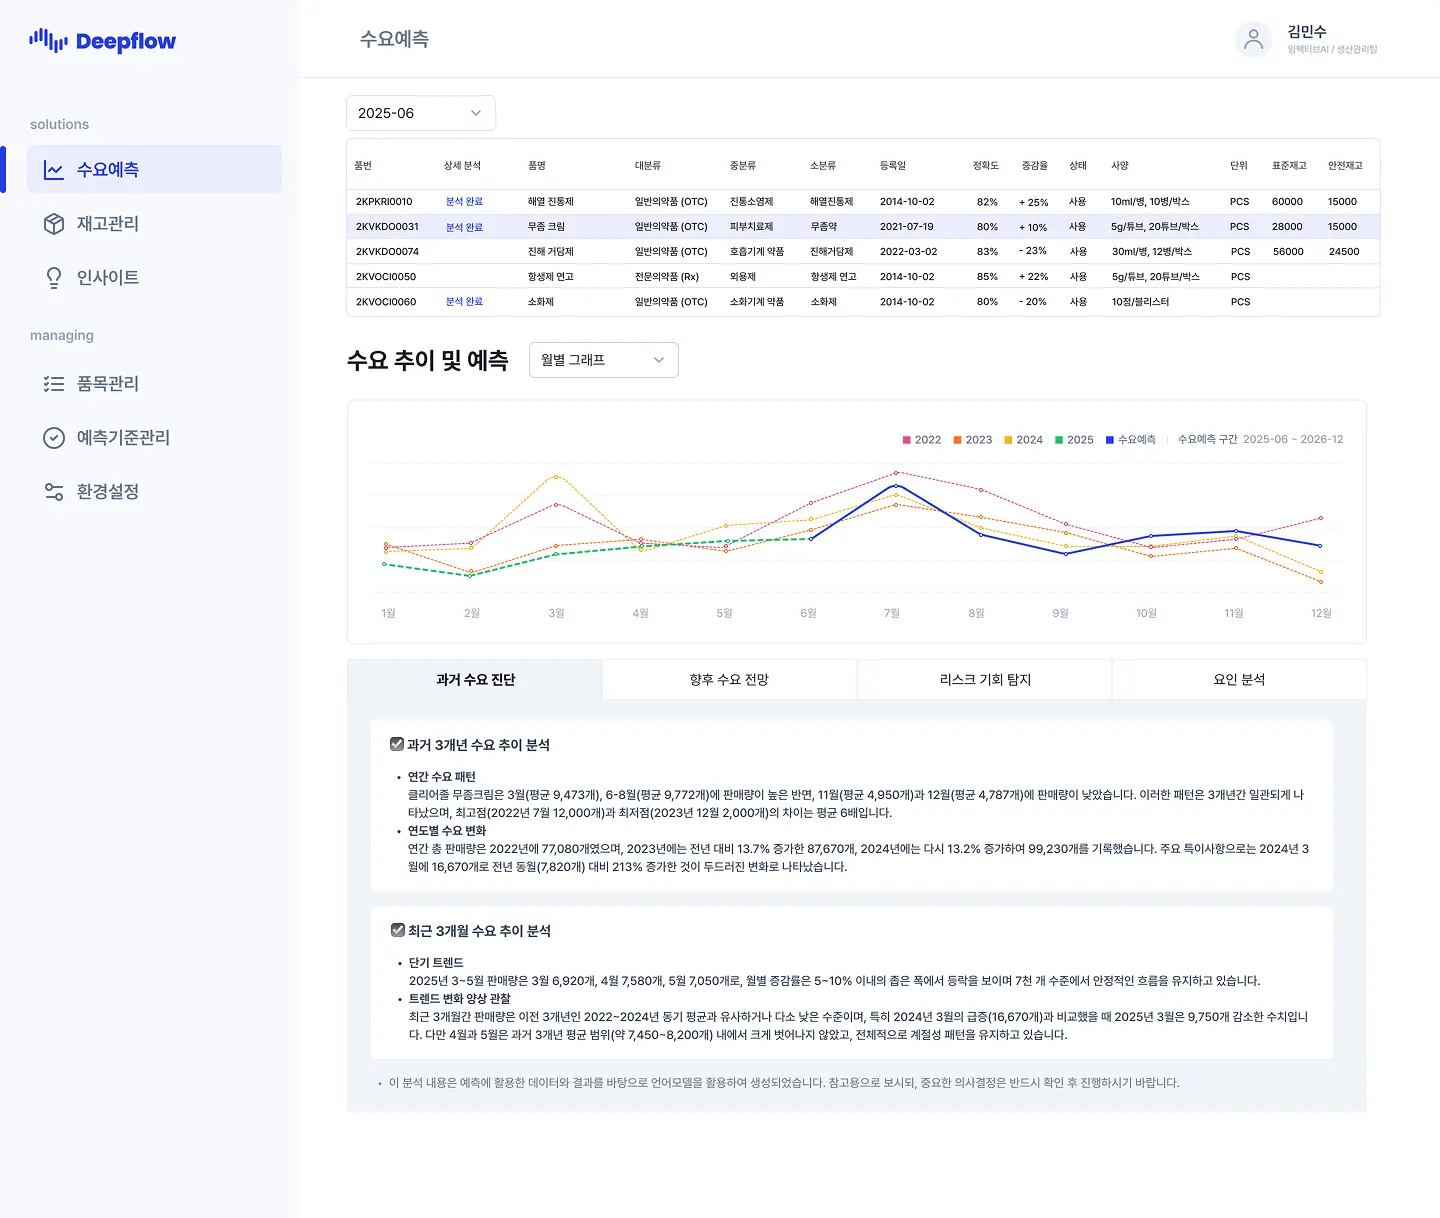Open the 2025-06 month dropdown
This screenshot has height=1218, width=1440.
click(x=421, y=113)
